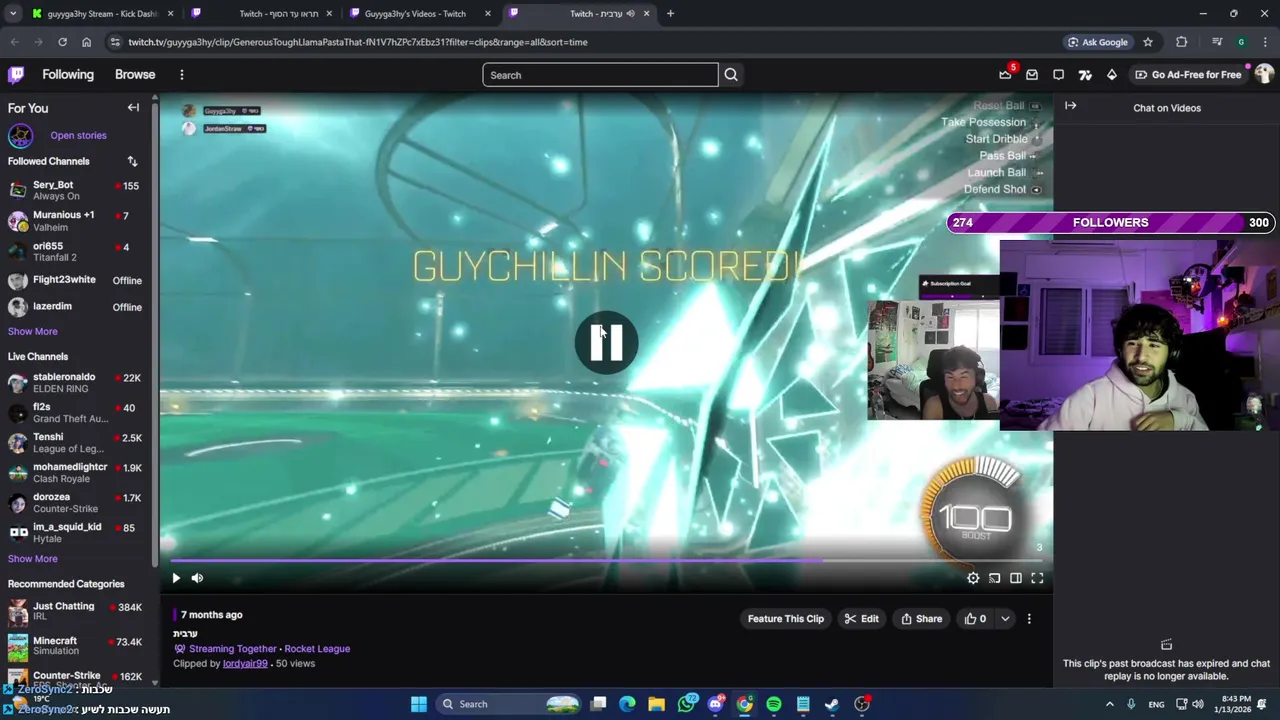The image size is (1280, 720).
Task: Click the large pause overlay on the video
Action: (606, 343)
